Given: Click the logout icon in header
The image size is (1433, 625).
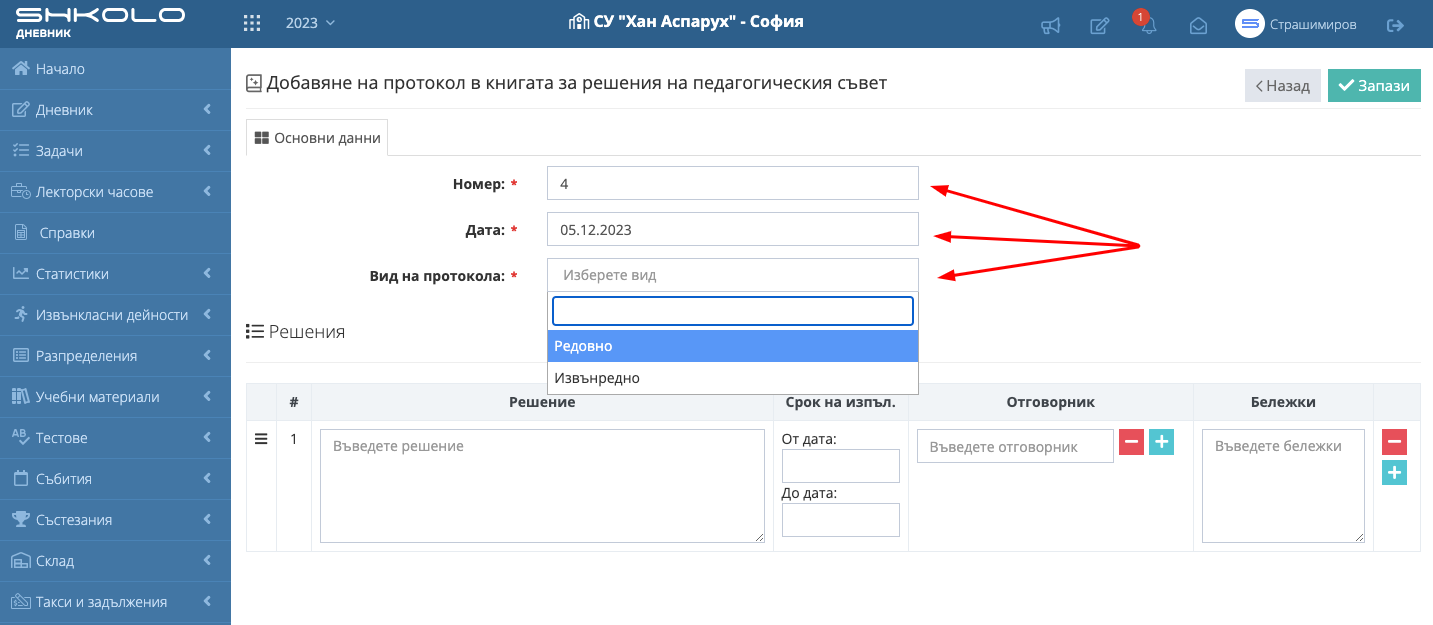Looking at the screenshot, I should (1395, 25).
